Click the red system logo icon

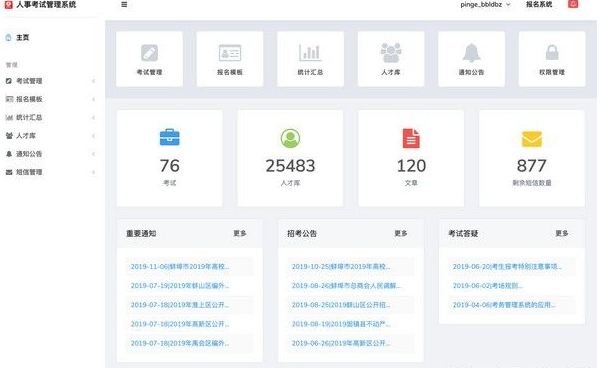coord(8,4)
